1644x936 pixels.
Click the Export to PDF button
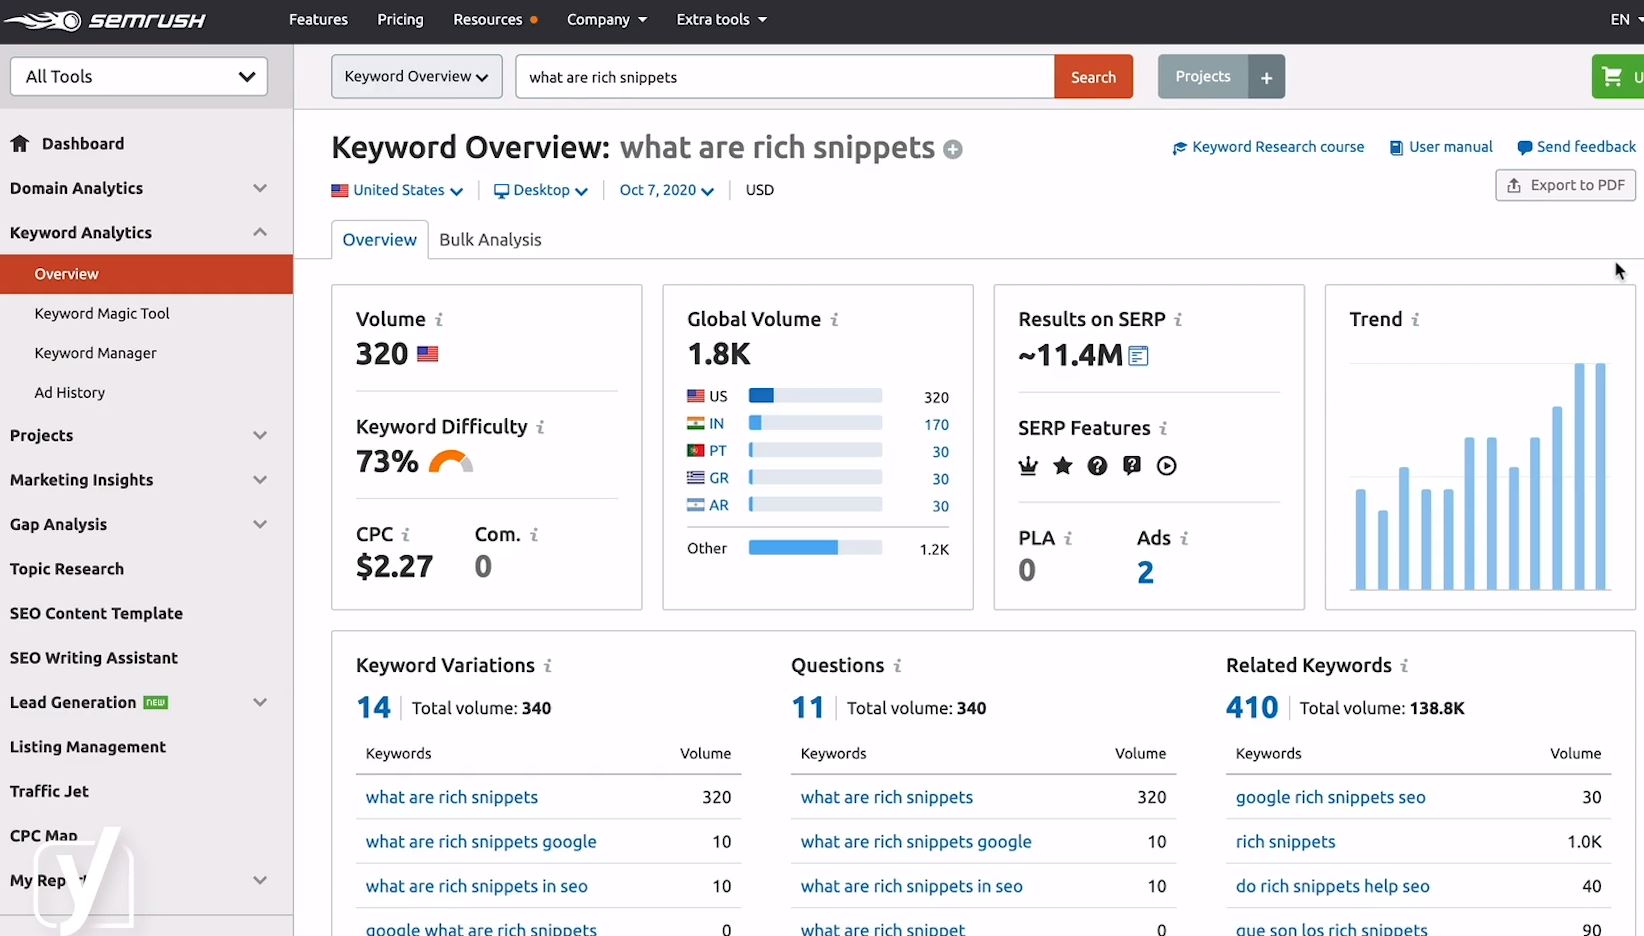tap(1565, 185)
